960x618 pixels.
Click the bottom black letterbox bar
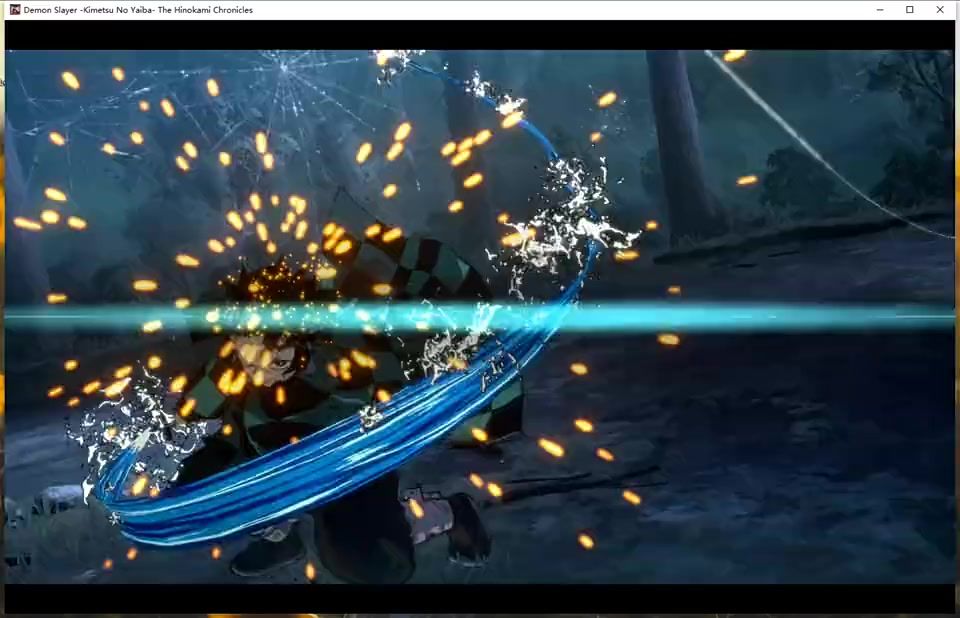tap(480, 598)
